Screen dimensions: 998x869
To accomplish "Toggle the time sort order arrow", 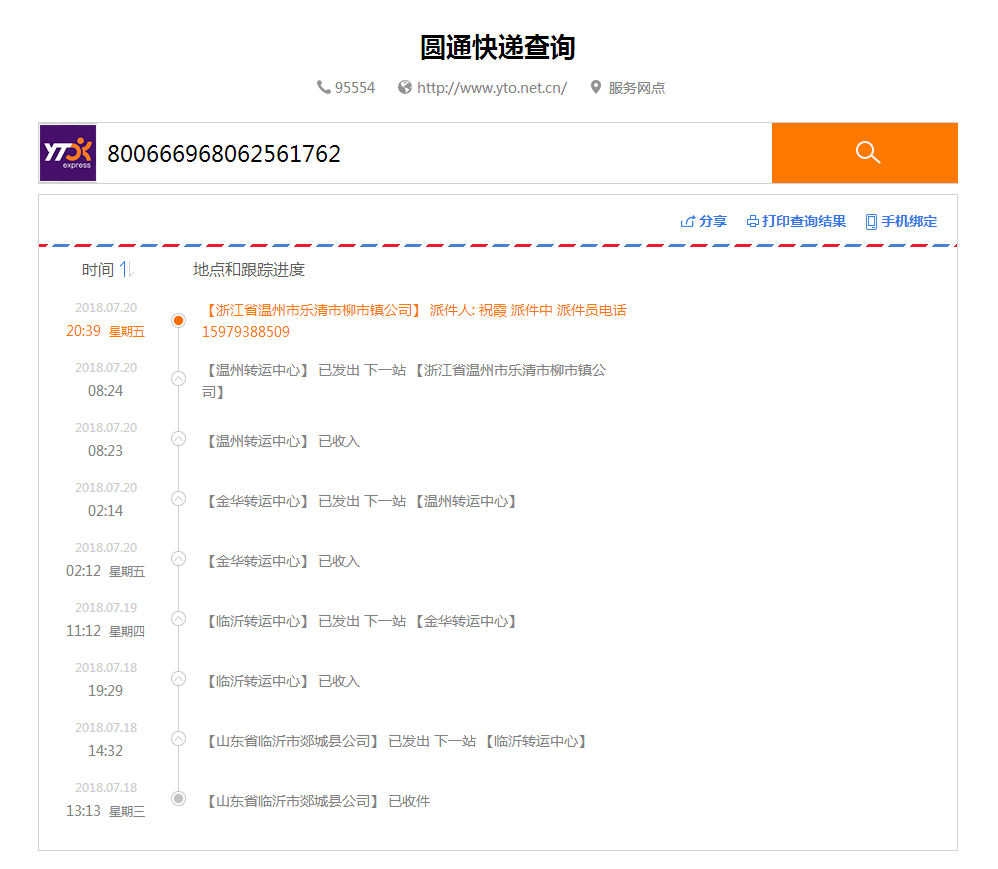I will click(126, 269).
